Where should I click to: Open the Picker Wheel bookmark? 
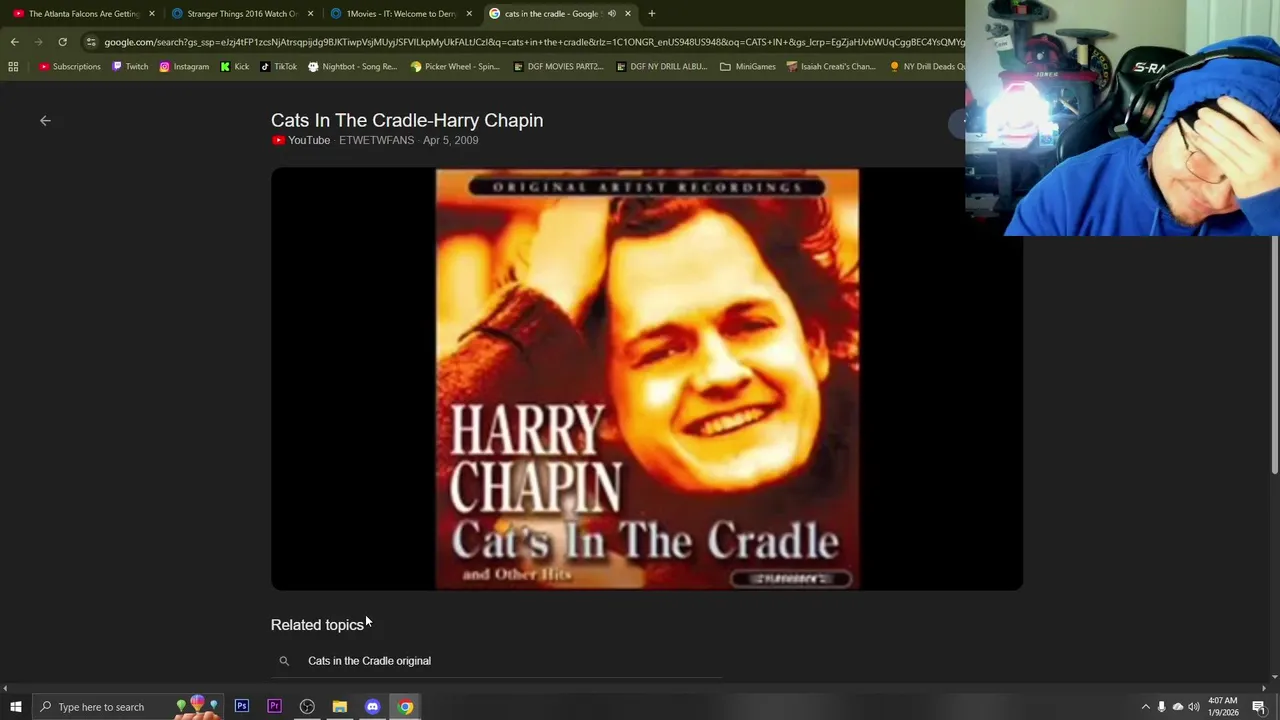(x=455, y=67)
